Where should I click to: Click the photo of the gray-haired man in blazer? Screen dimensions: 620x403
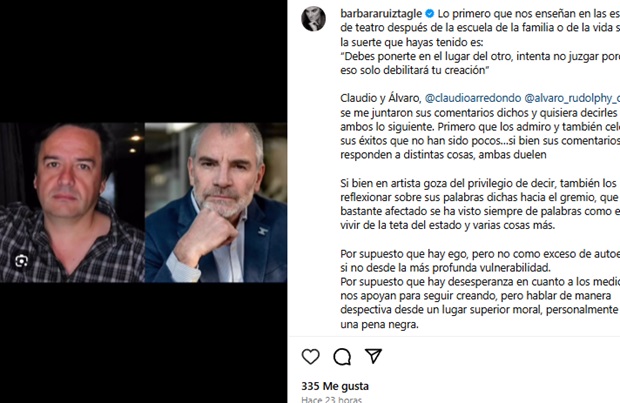[x=216, y=202]
